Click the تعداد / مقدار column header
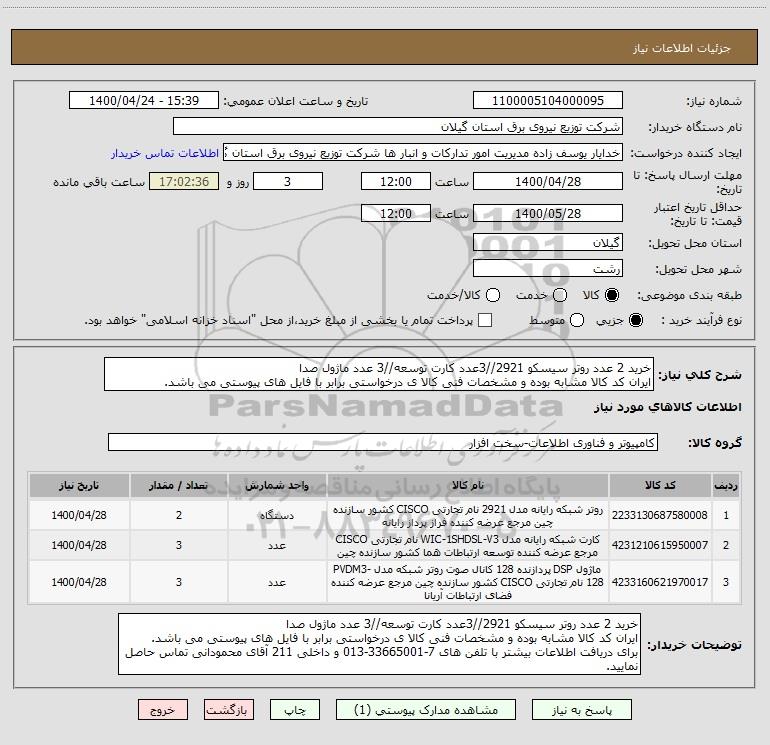Image resolution: width=770 pixels, height=745 pixels. click(x=179, y=486)
